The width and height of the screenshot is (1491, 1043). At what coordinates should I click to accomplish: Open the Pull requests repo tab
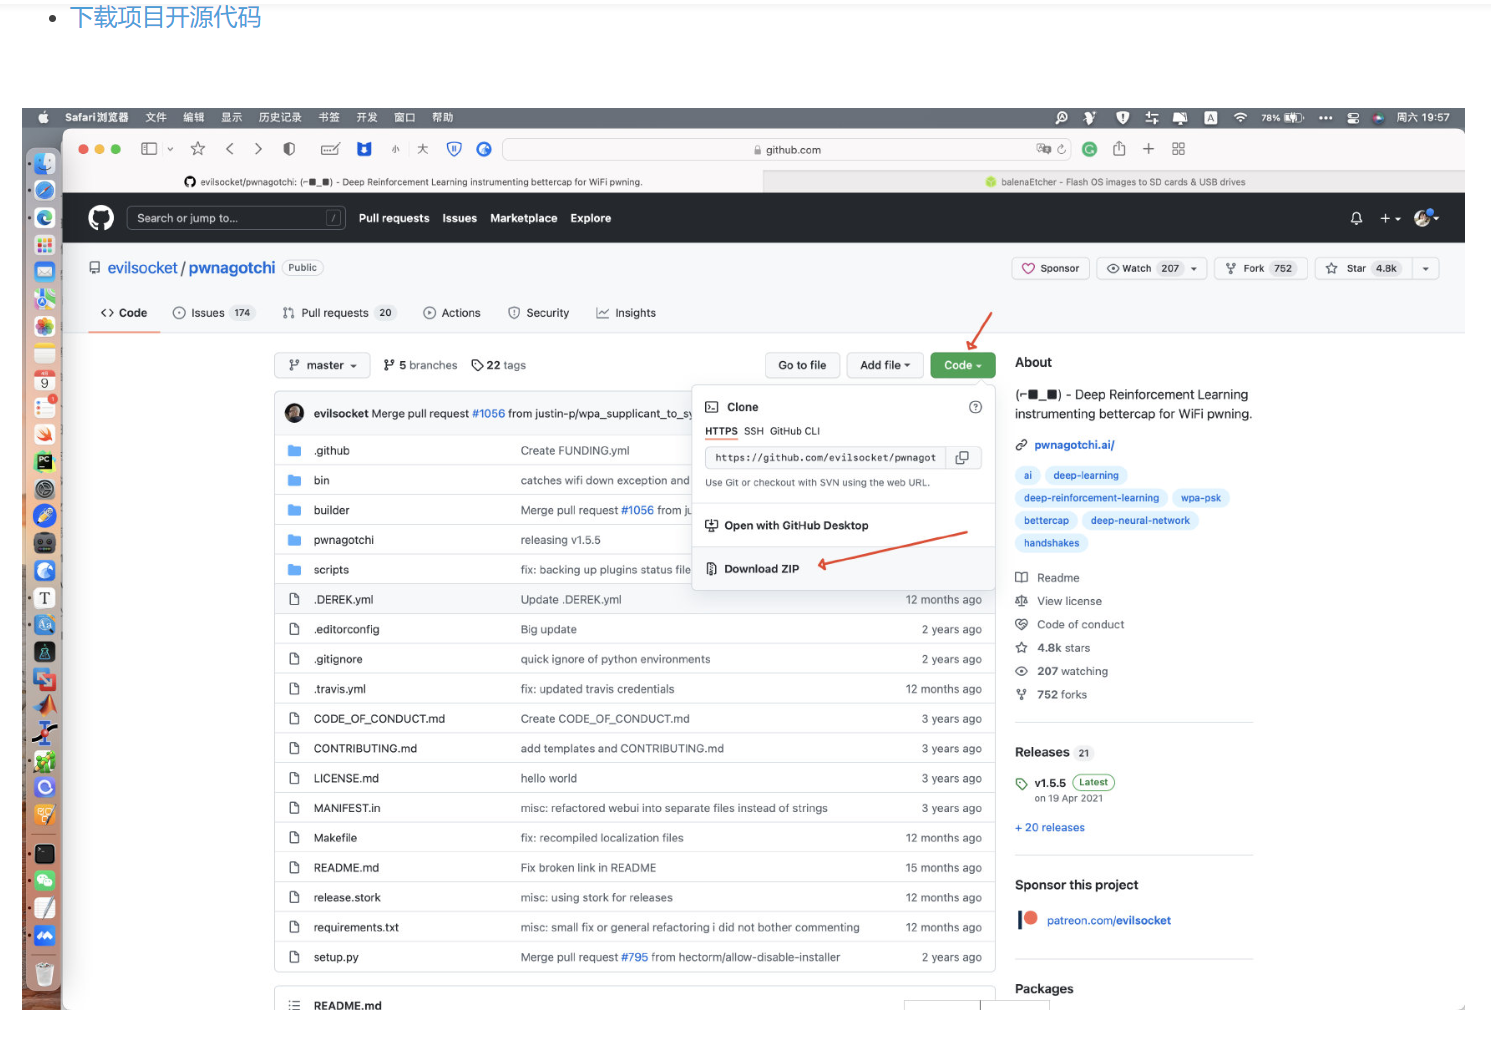(x=339, y=313)
